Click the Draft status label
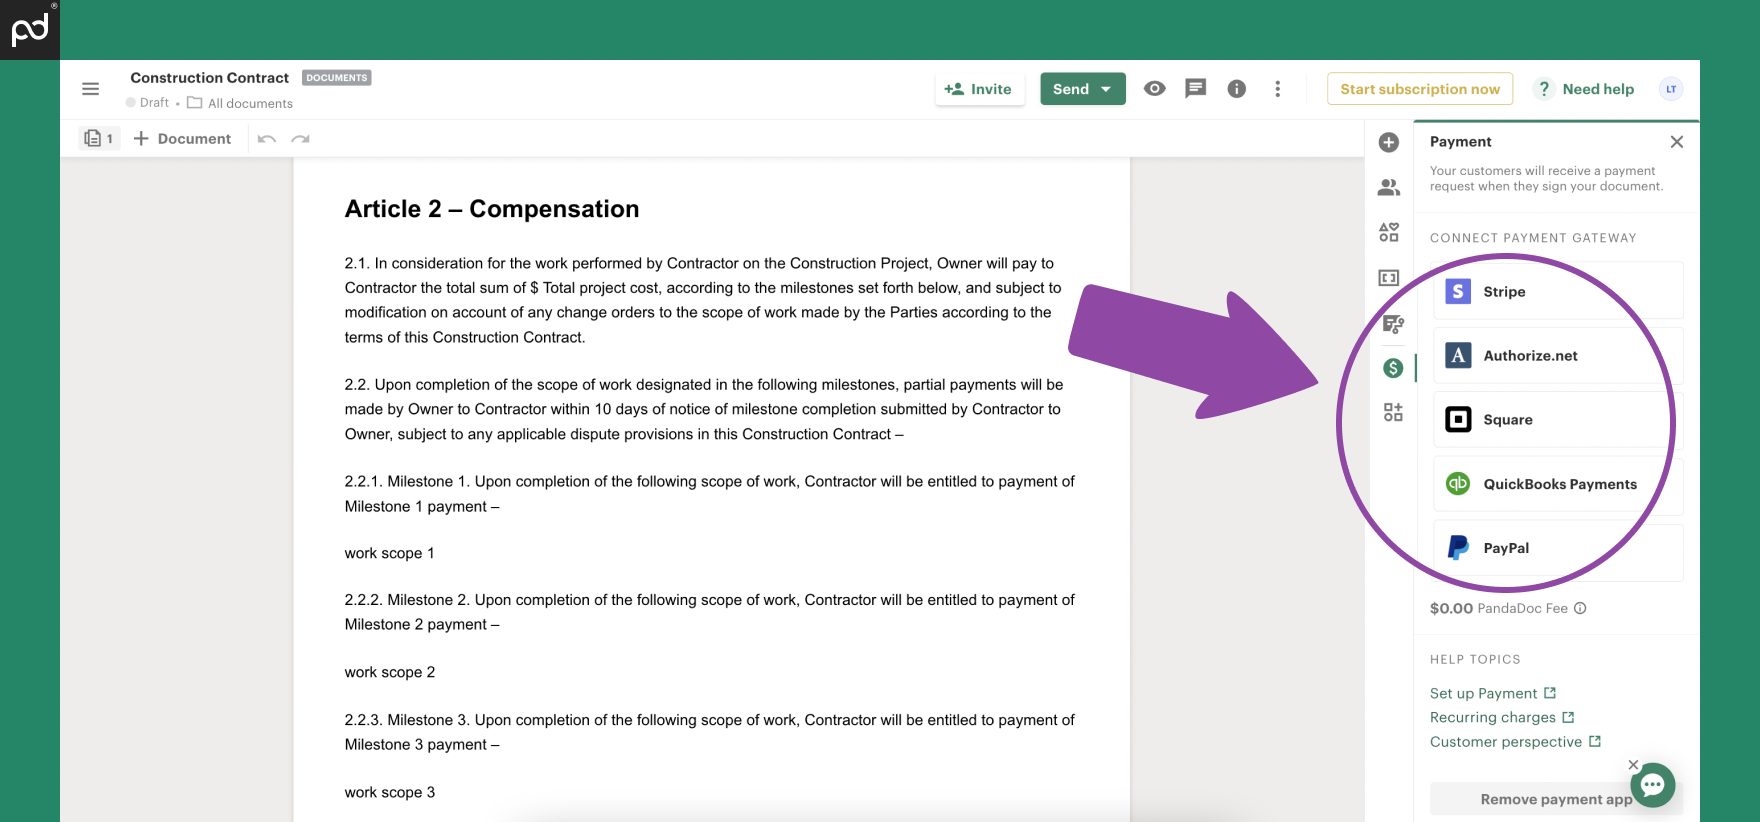Viewport: 1760px width, 822px height. 148,102
